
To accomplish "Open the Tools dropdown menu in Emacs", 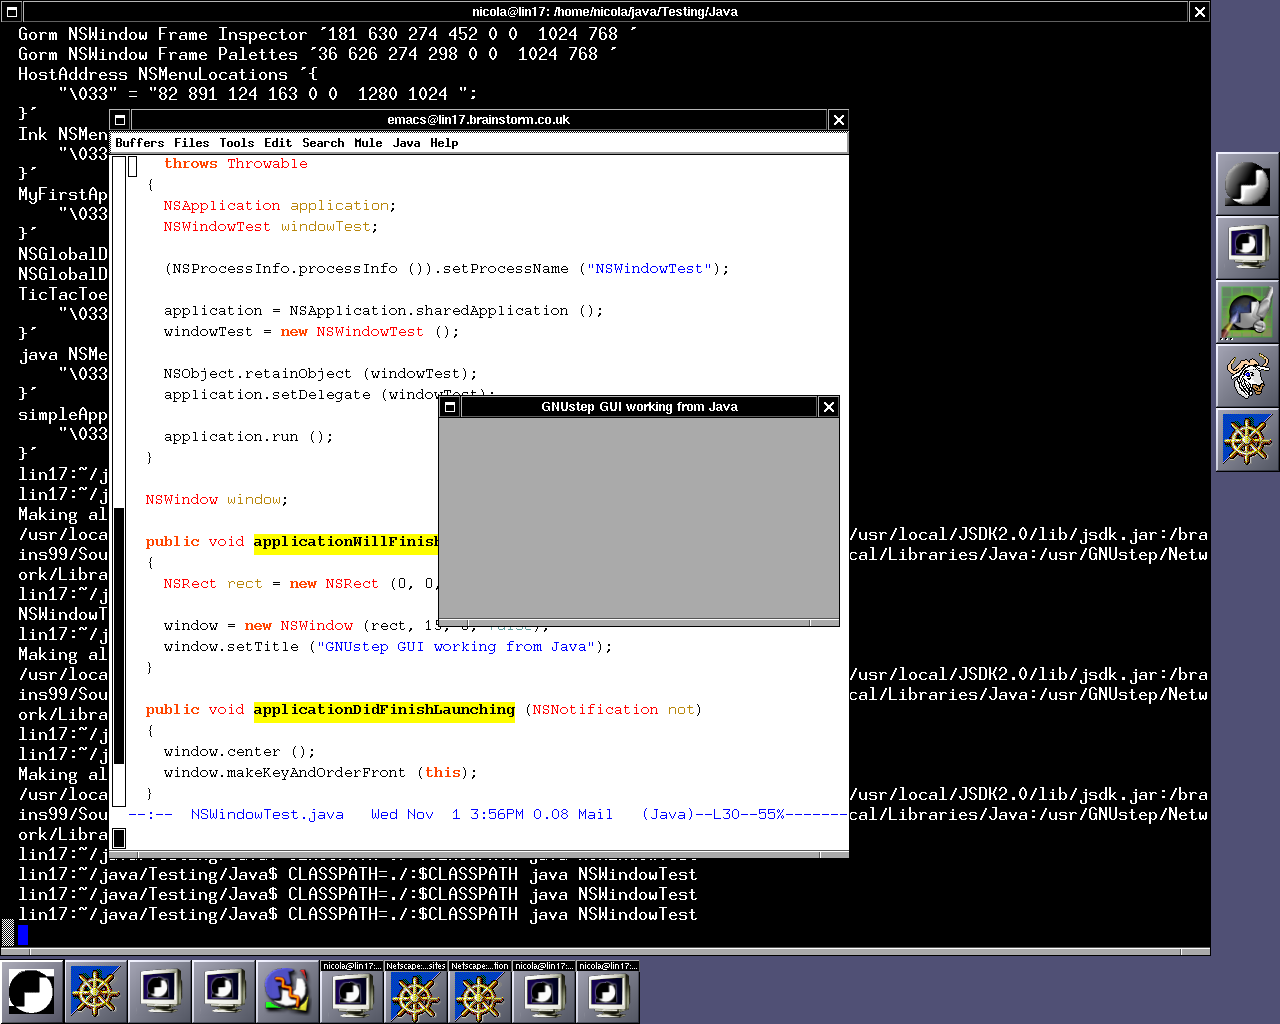I will click(236, 143).
